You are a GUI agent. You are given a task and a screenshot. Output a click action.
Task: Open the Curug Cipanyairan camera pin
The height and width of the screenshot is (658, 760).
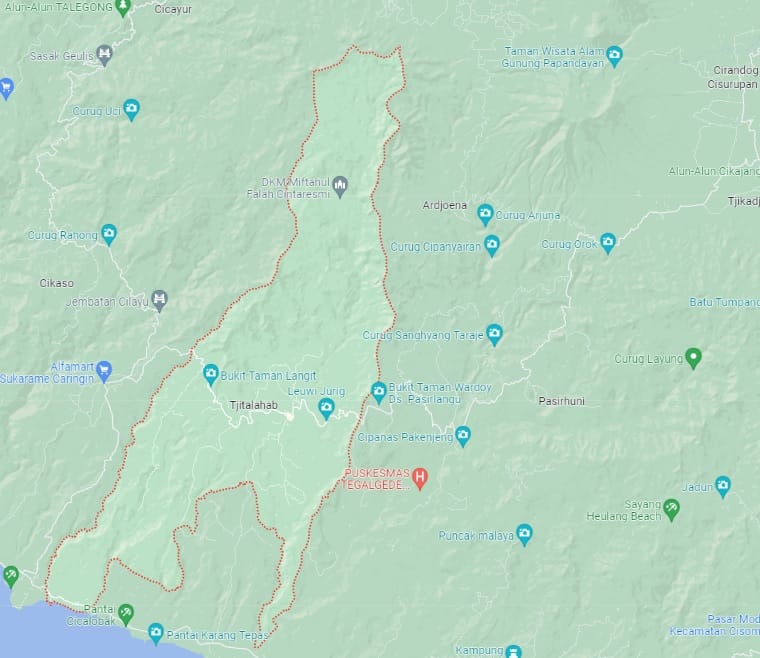coord(491,245)
